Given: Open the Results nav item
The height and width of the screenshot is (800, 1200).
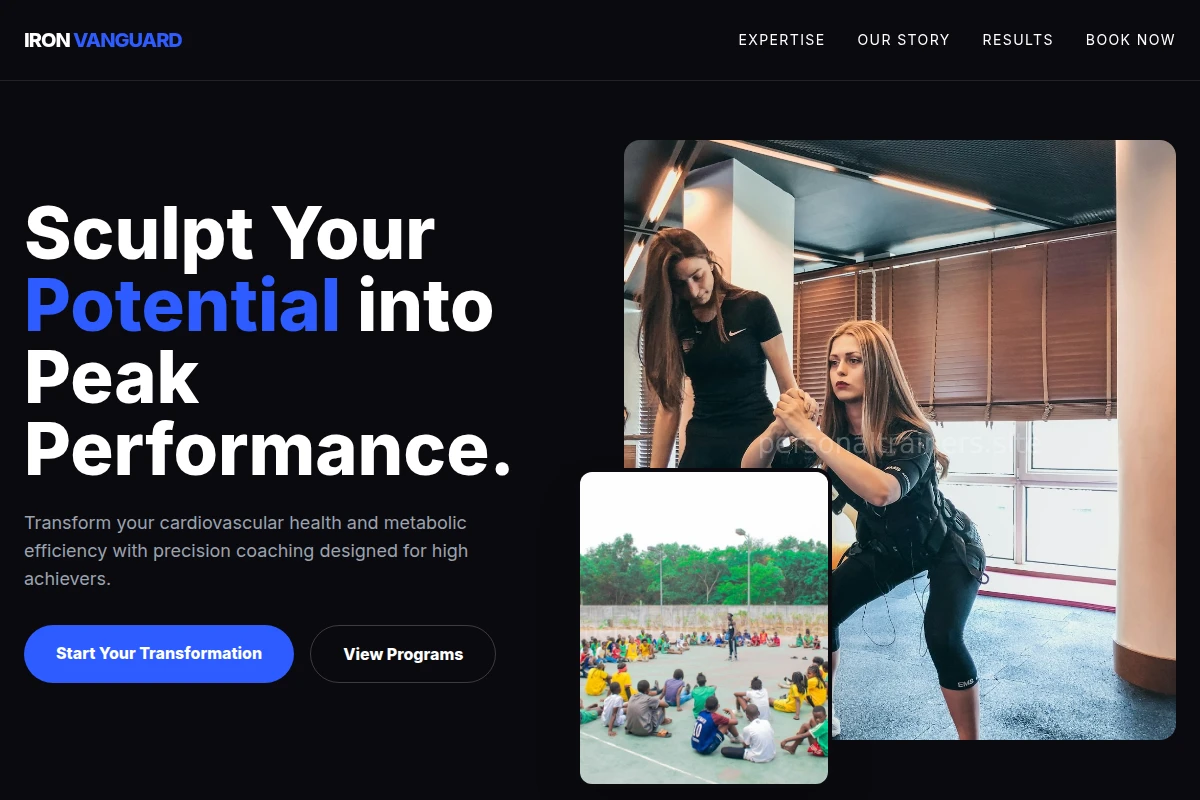Looking at the screenshot, I should coord(1018,40).
